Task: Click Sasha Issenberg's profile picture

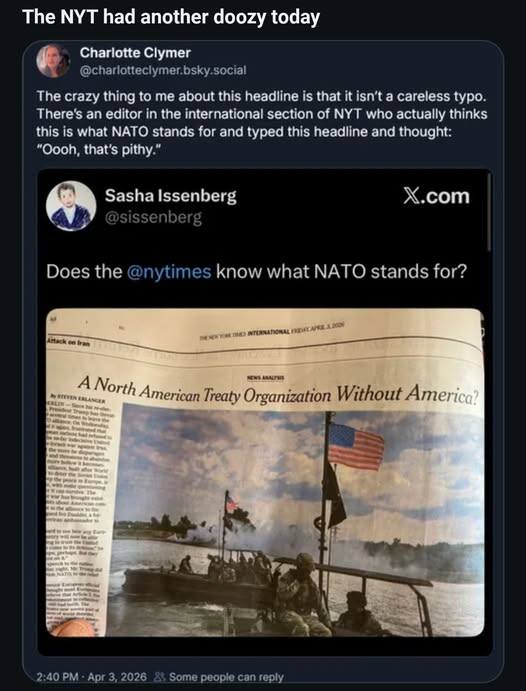Action: click(x=71, y=206)
